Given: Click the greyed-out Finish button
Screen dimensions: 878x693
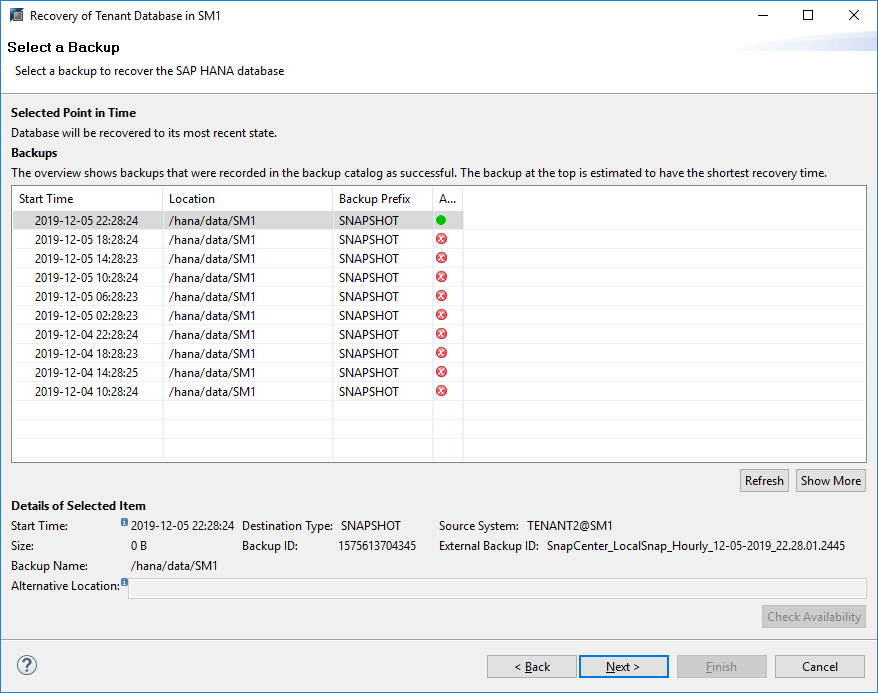Looking at the screenshot, I should click(722, 667).
